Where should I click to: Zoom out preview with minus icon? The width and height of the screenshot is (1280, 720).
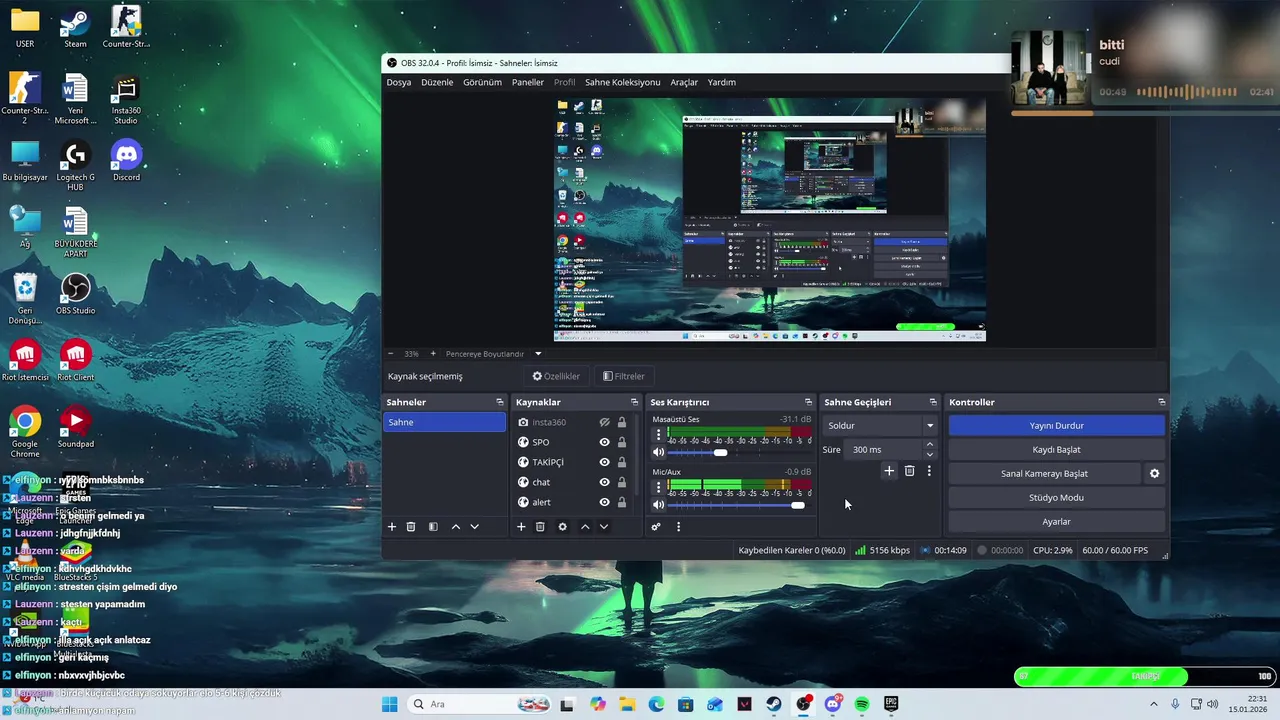click(391, 354)
